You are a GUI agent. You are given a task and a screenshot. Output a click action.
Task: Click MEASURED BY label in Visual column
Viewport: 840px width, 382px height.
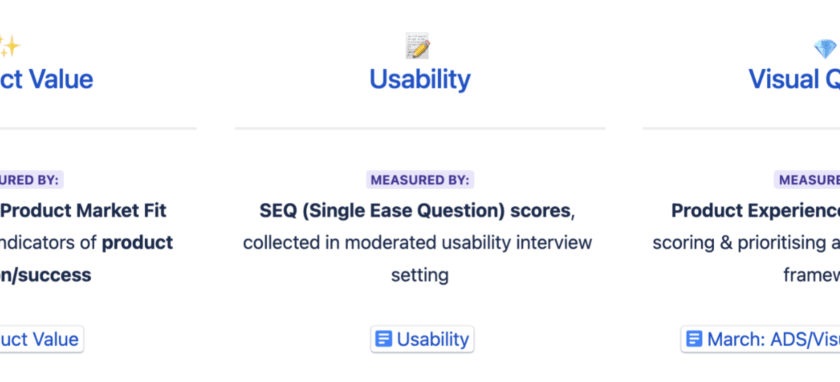[x=807, y=180]
